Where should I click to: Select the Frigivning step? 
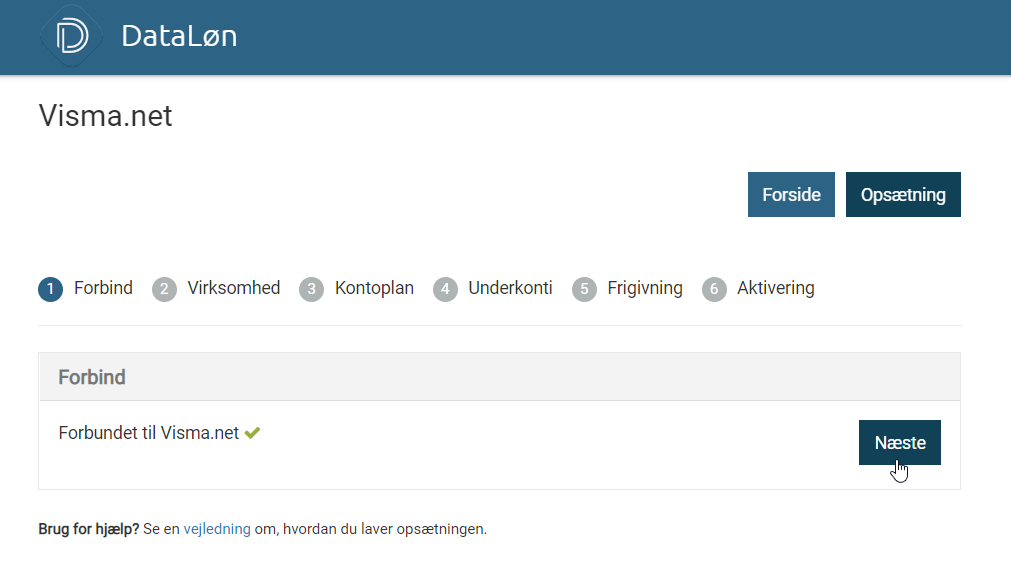pos(645,288)
